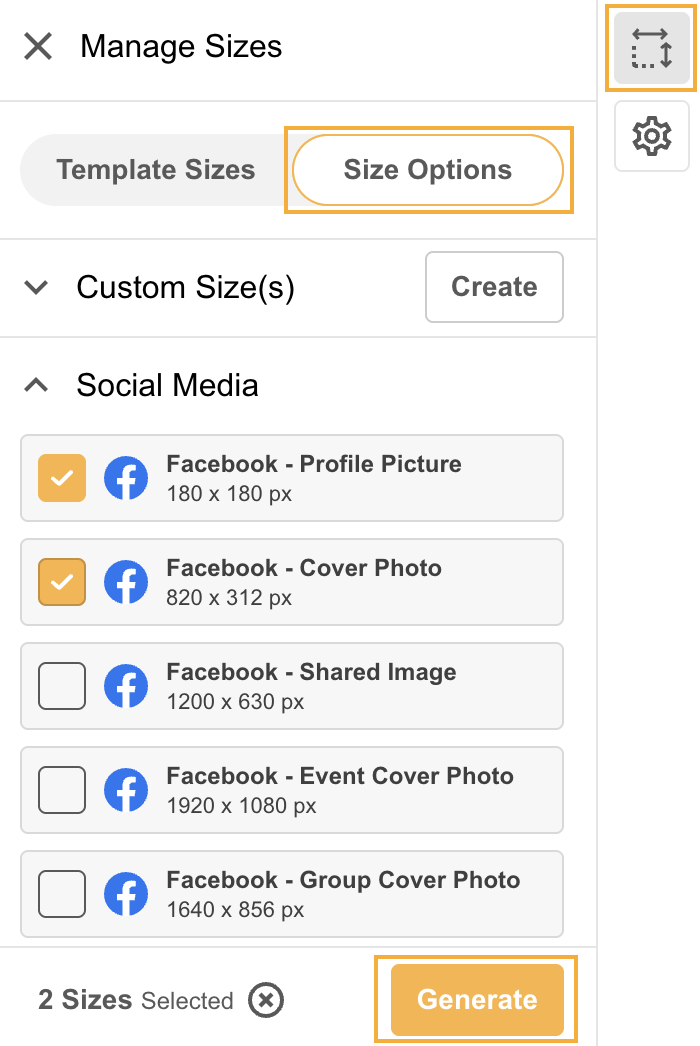This screenshot has width=700, height=1046.
Task: Clear the 2 selected sizes
Action: tap(266, 1000)
